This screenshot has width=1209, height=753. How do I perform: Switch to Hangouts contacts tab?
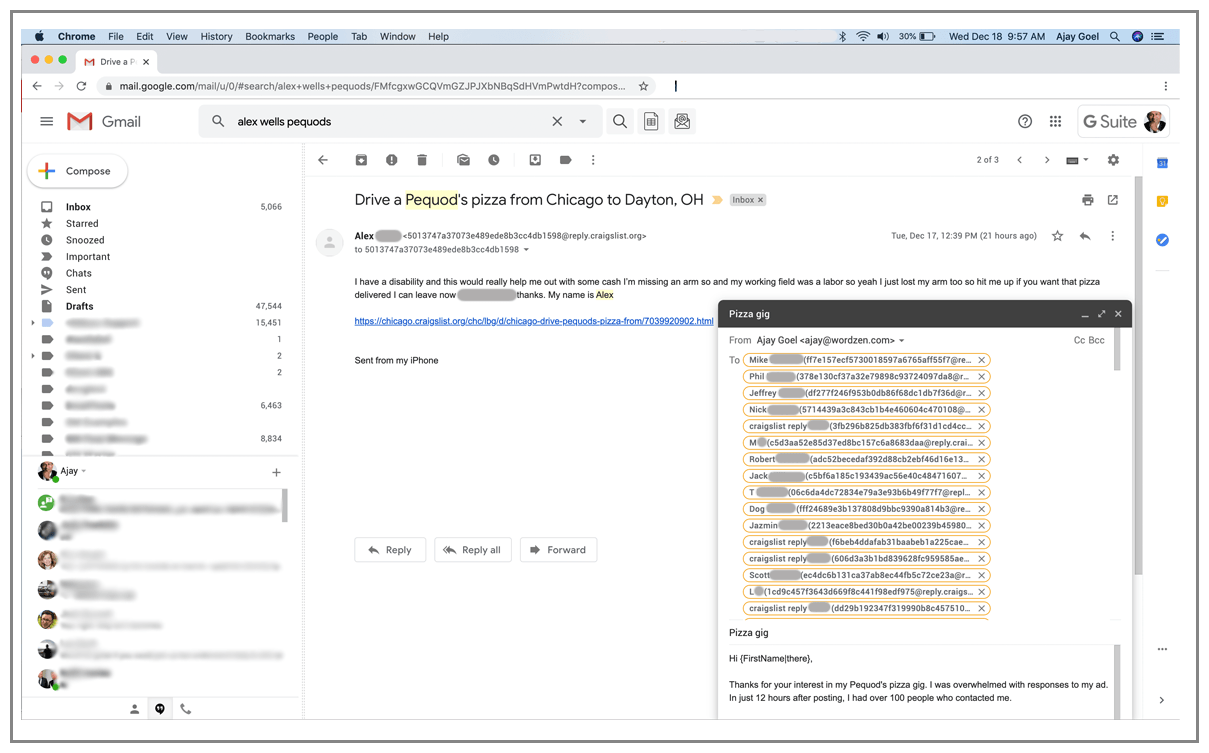pyautogui.click(x=135, y=708)
